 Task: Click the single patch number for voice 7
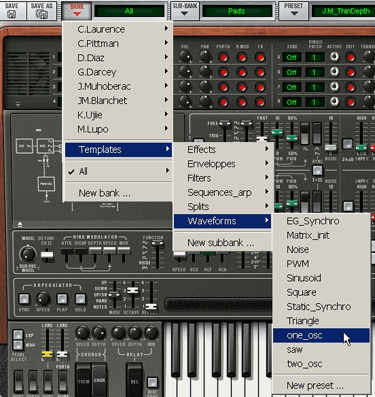314,87
